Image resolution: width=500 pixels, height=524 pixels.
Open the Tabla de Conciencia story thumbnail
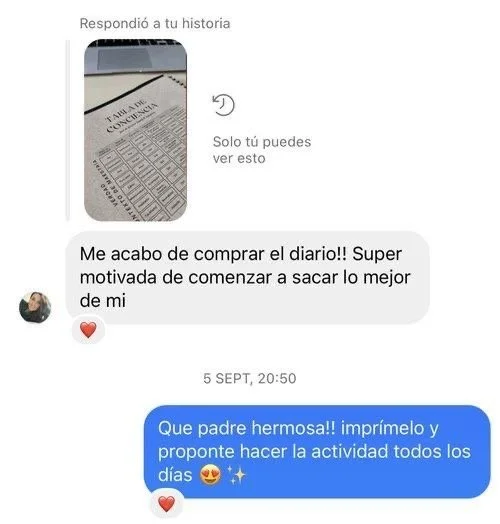coord(135,130)
